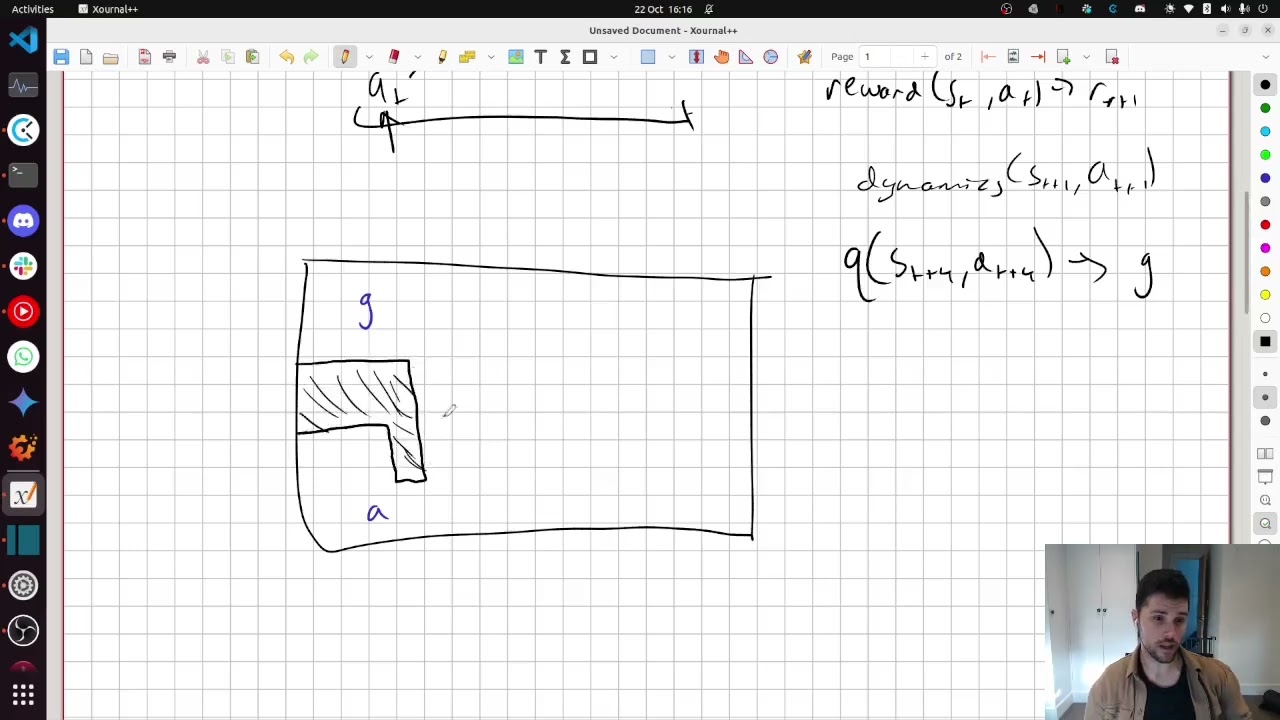Insert a new page after current
Screen dimensions: 1280x720
click(x=1064, y=57)
